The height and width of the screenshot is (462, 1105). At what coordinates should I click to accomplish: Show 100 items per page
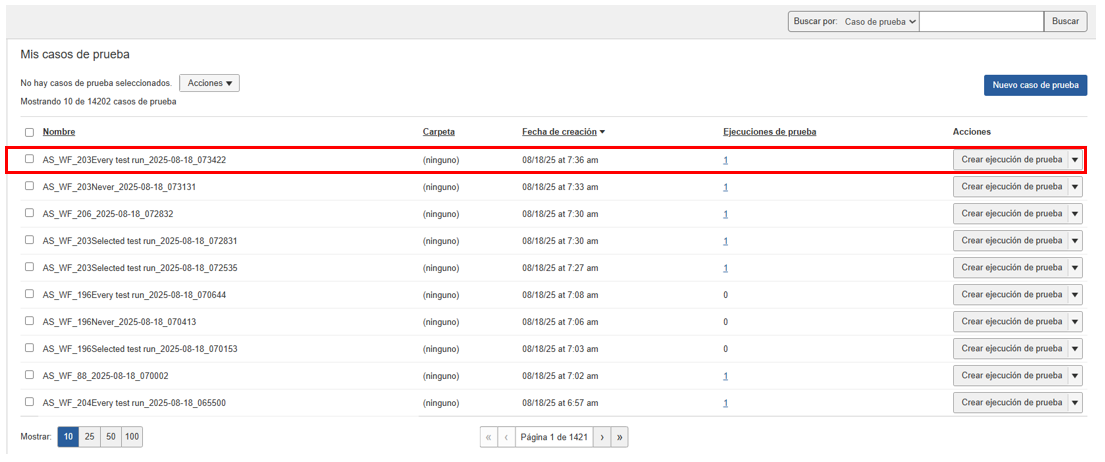[x=132, y=437]
